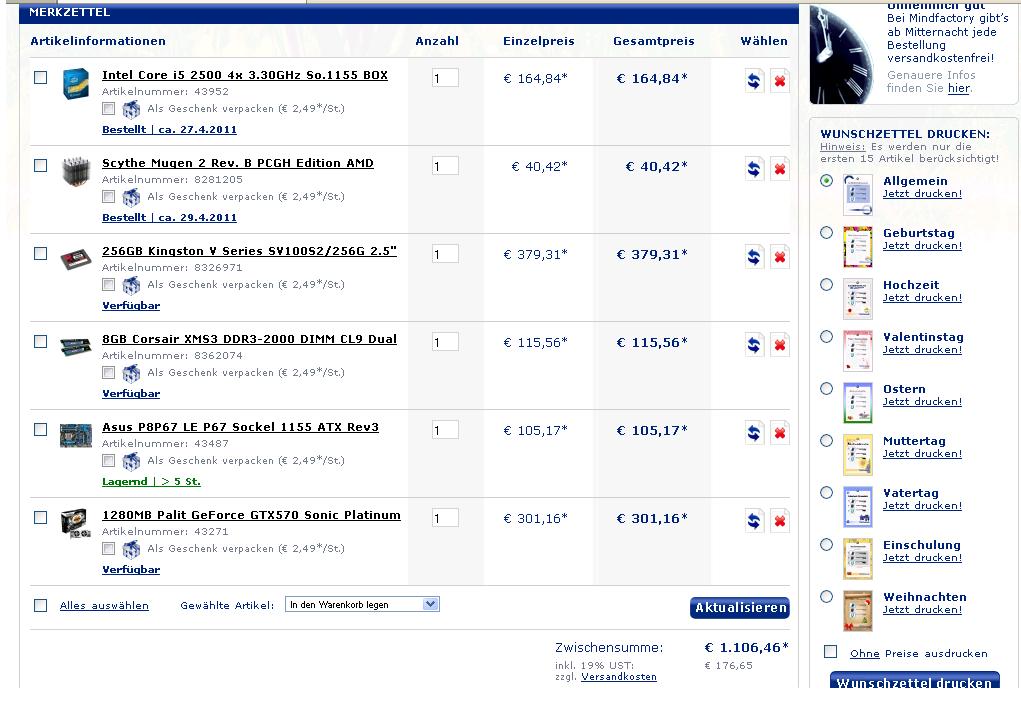Click gift wrap icon for Asus P8P67

(x=131, y=462)
